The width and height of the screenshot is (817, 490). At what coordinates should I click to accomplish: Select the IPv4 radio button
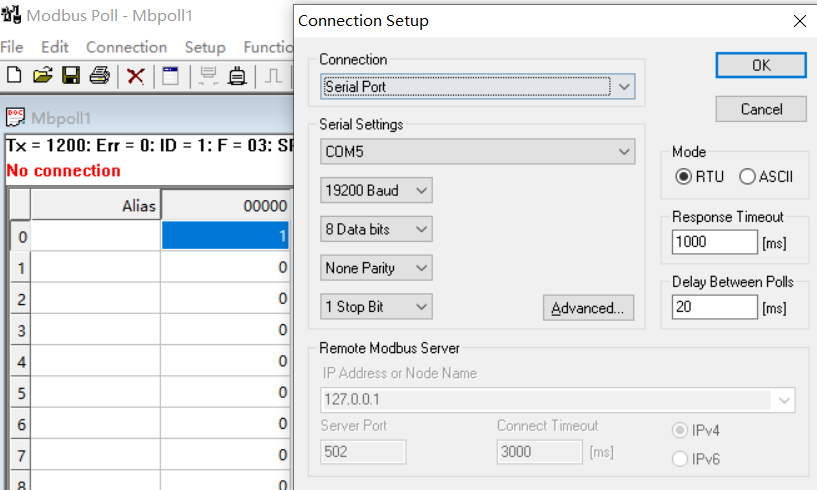(680, 430)
